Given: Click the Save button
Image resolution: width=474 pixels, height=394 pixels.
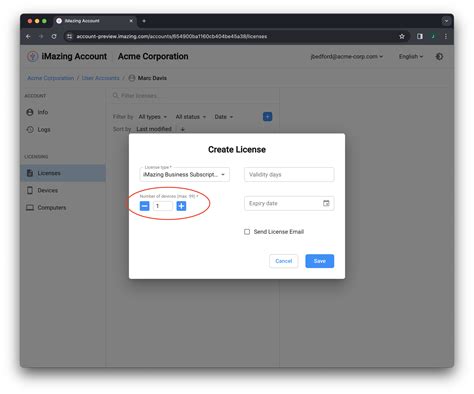Looking at the screenshot, I should coord(320,261).
